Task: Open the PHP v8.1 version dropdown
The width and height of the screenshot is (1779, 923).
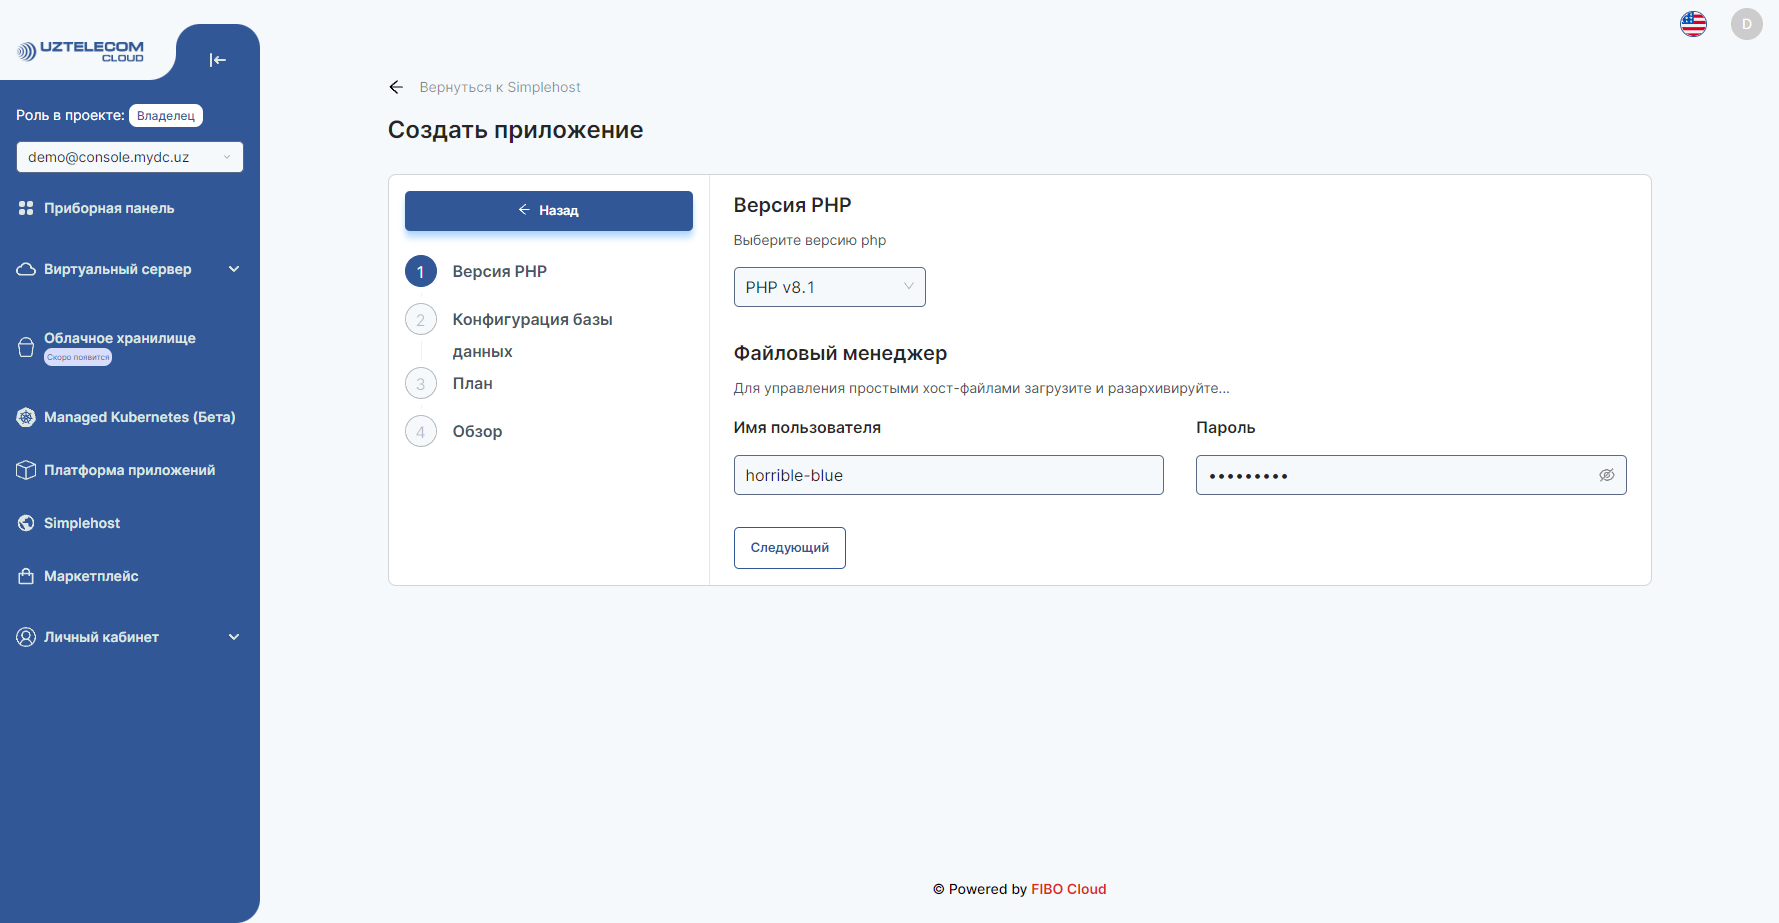Action: click(829, 287)
